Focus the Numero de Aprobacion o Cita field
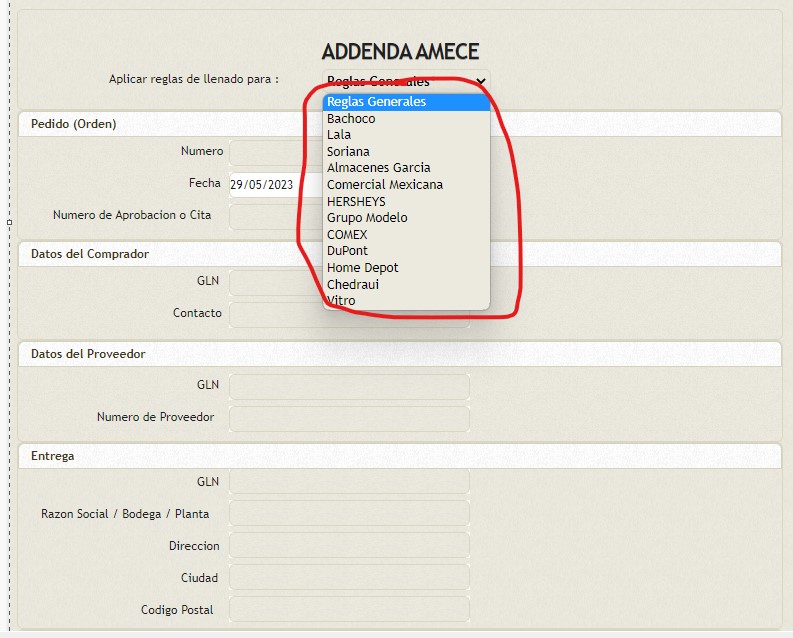This screenshot has width=793, height=638. click(x=276, y=217)
